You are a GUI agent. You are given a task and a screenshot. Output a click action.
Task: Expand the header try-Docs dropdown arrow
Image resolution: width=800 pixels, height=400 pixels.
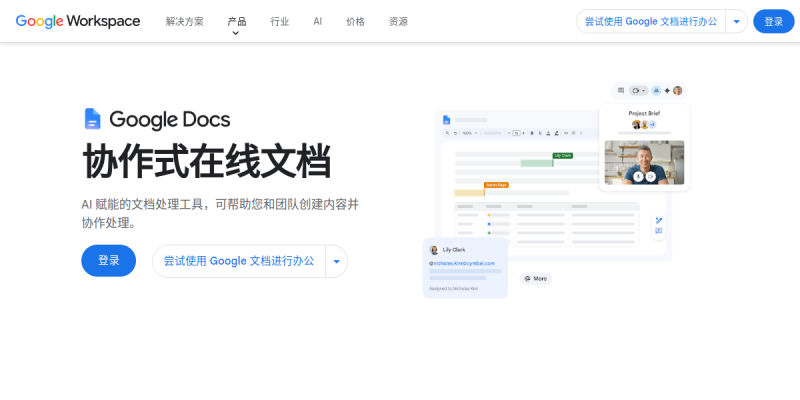click(x=737, y=21)
